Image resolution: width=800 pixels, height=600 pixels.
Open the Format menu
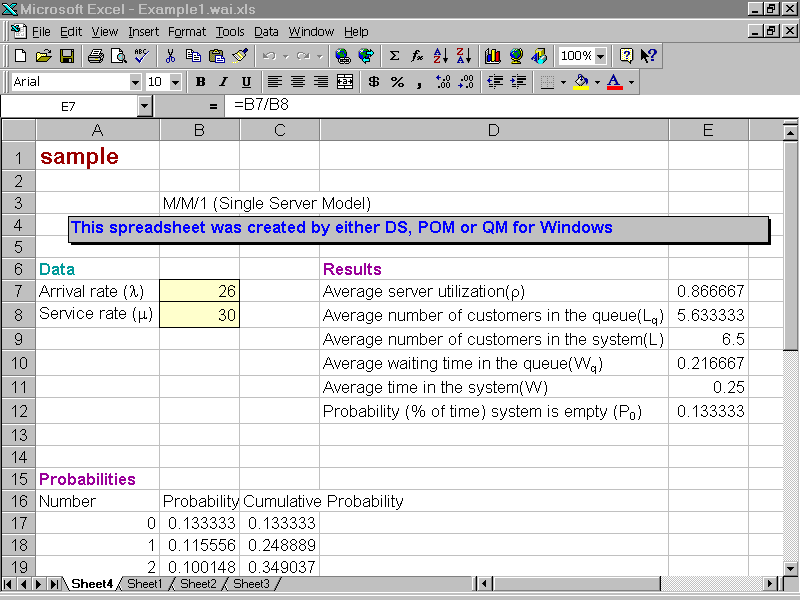[187, 32]
